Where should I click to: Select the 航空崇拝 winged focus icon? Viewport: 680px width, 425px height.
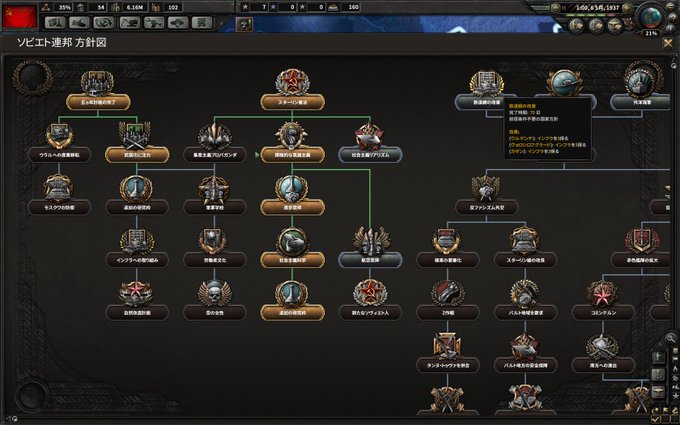[x=370, y=241]
